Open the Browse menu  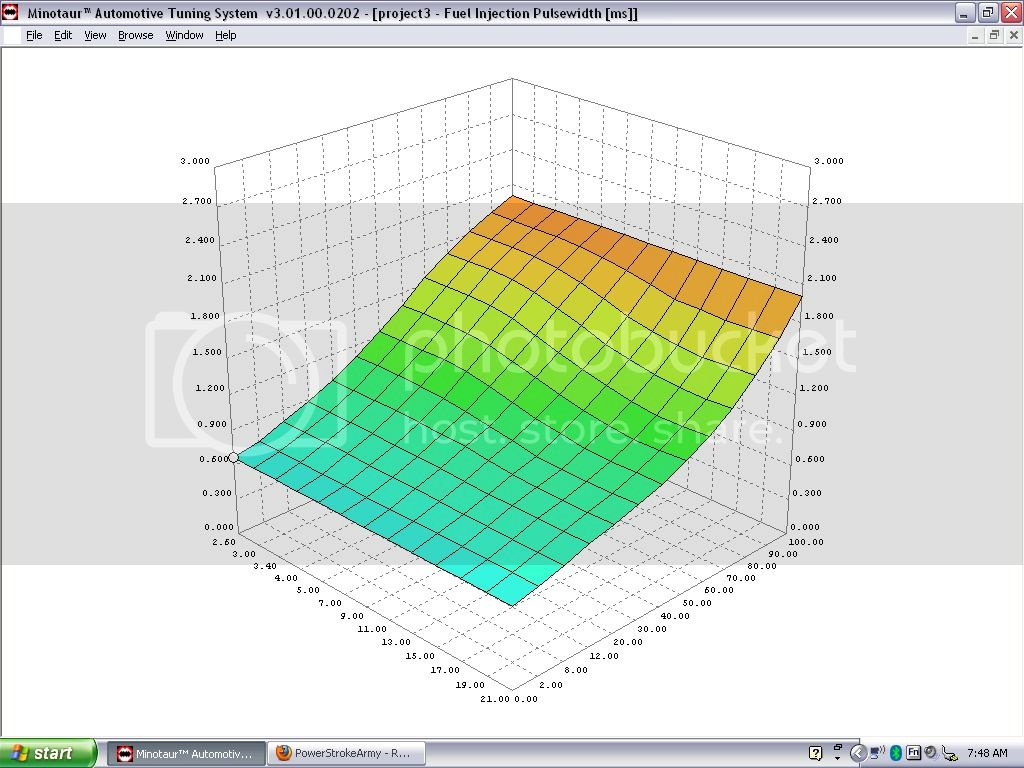135,35
